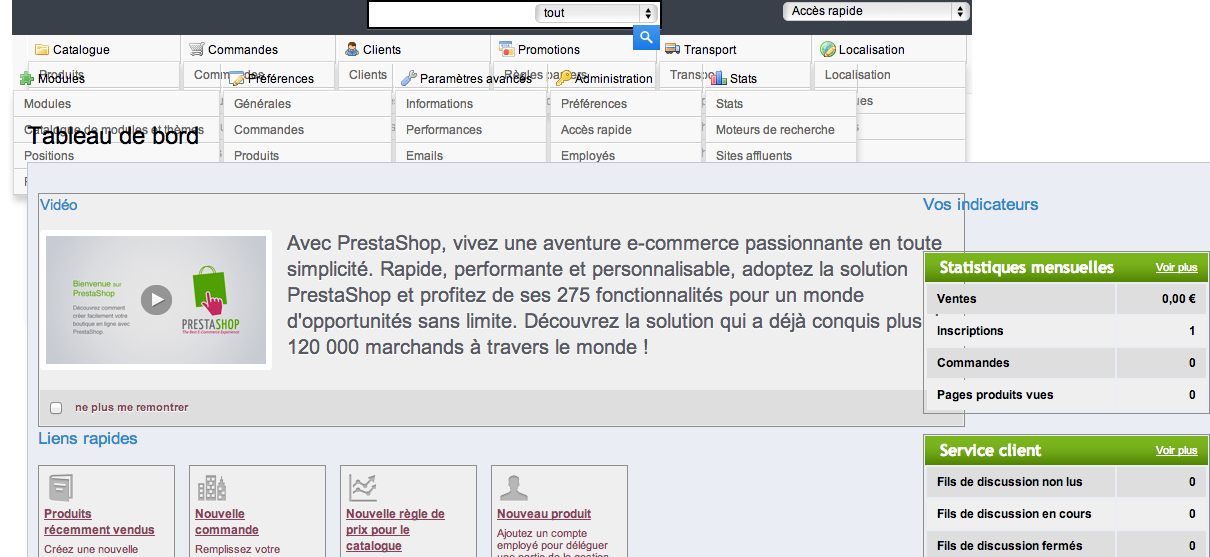Open the Clients person icon menu
The width and height of the screenshot is (1210, 557).
(x=352, y=50)
